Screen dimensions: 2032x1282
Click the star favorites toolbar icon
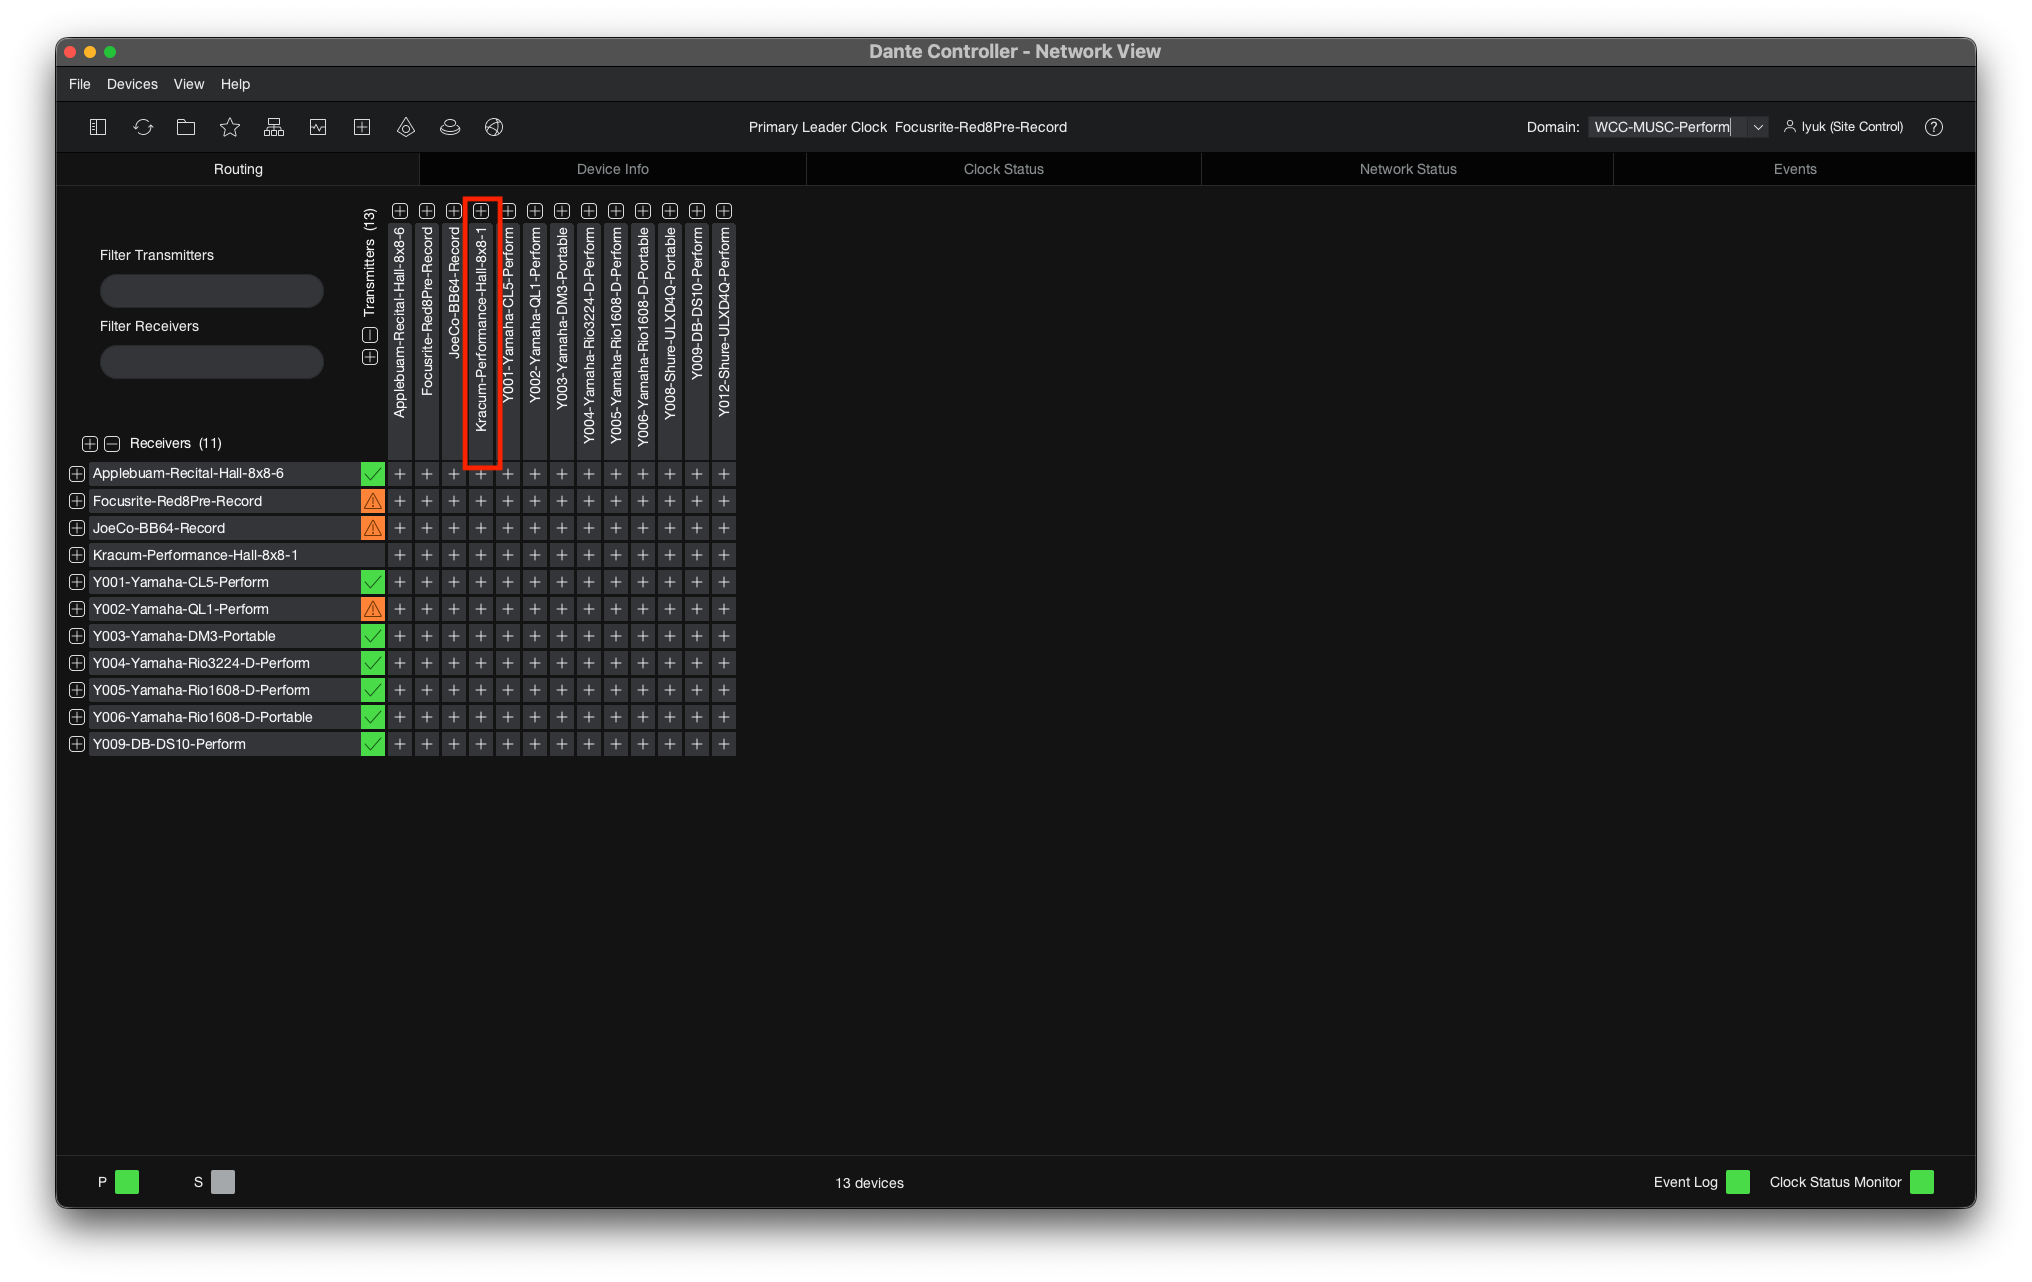tap(230, 127)
